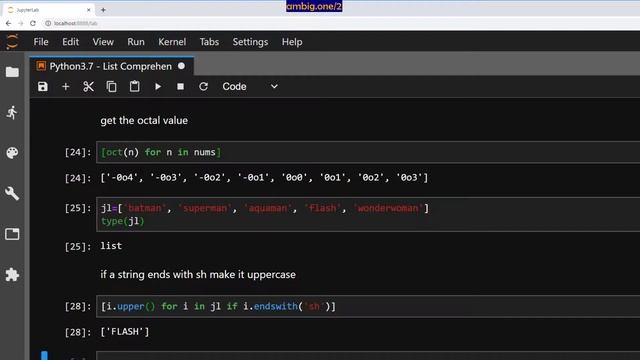Viewport: 640px width, 360px height.
Task: Click the [28]: input prompt label
Action: [78, 307]
